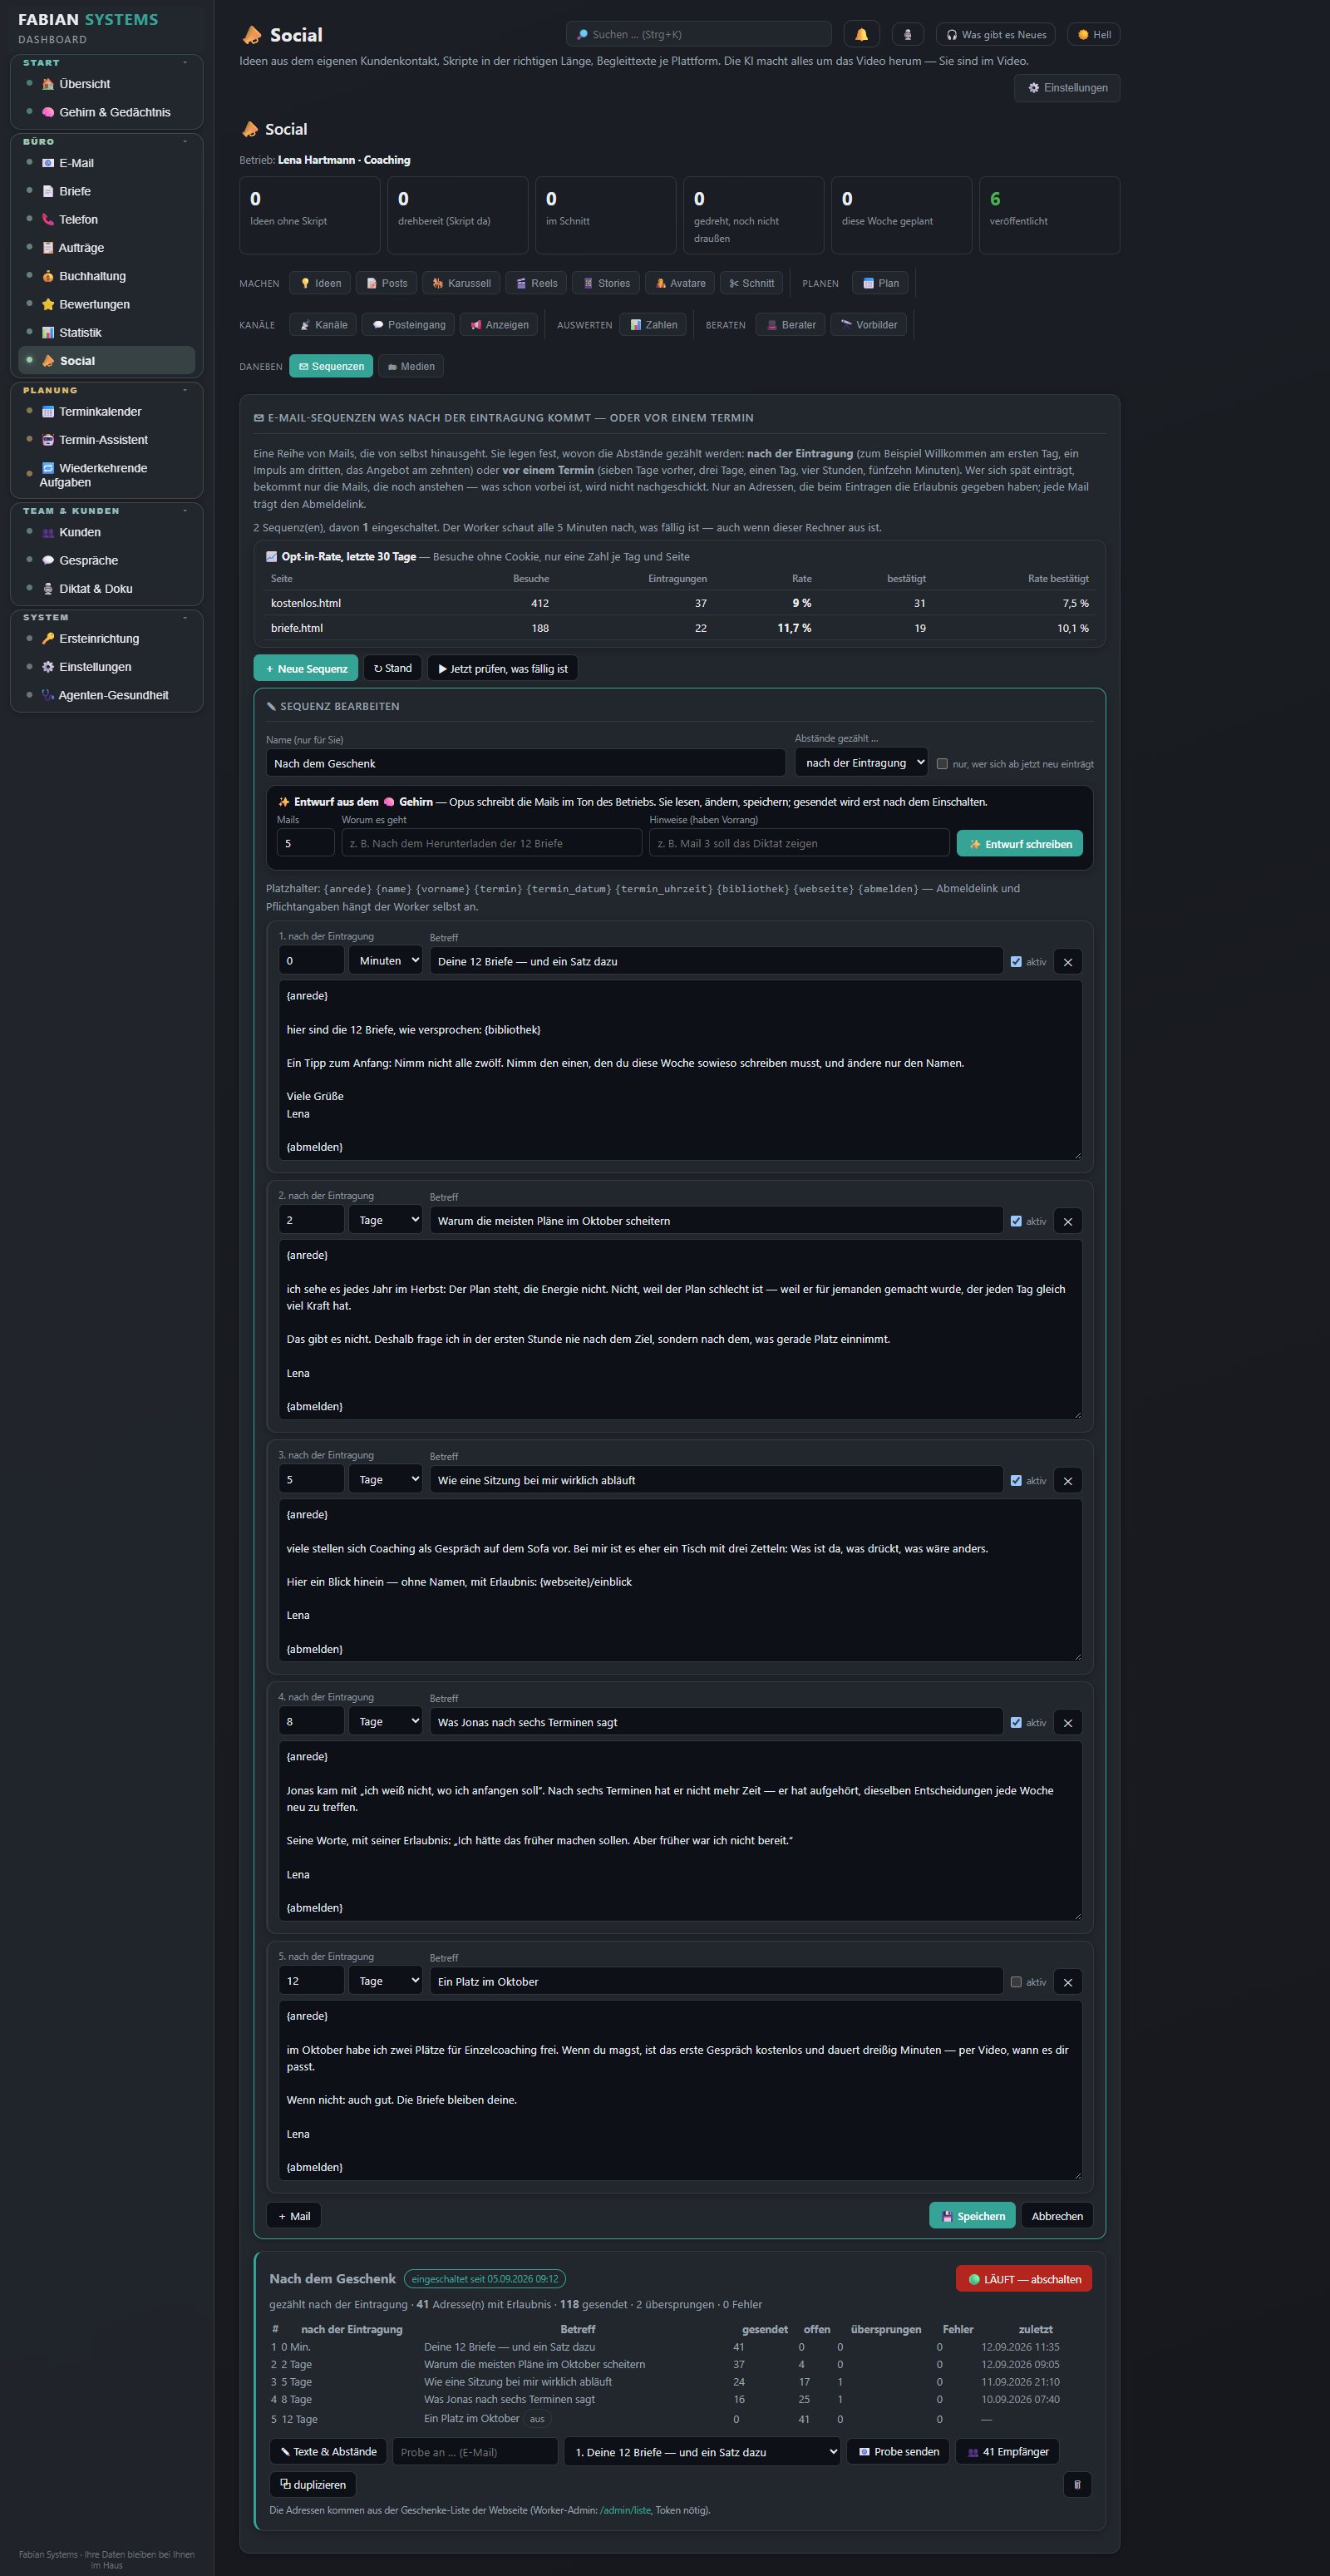
Task: Open the sidebar Einstellungen under System
Action: [107, 667]
